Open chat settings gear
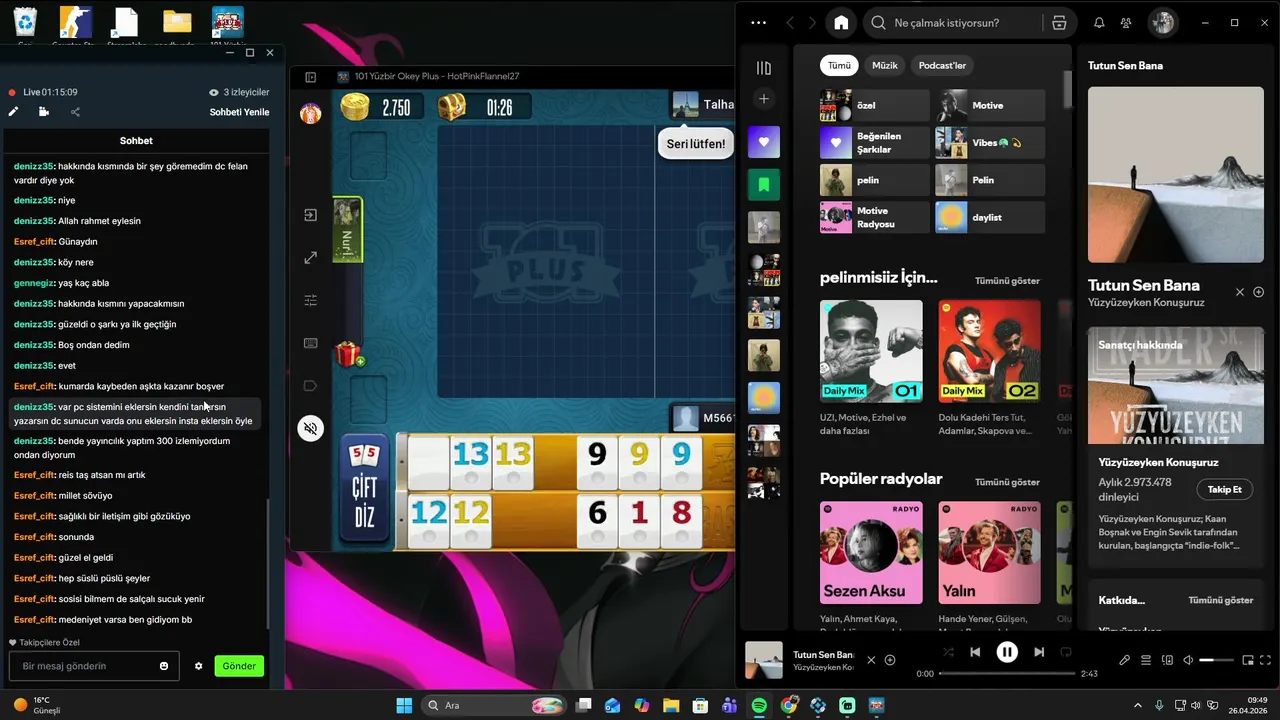Image resolution: width=1280 pixels, height=720 pixels. [198, 666]
